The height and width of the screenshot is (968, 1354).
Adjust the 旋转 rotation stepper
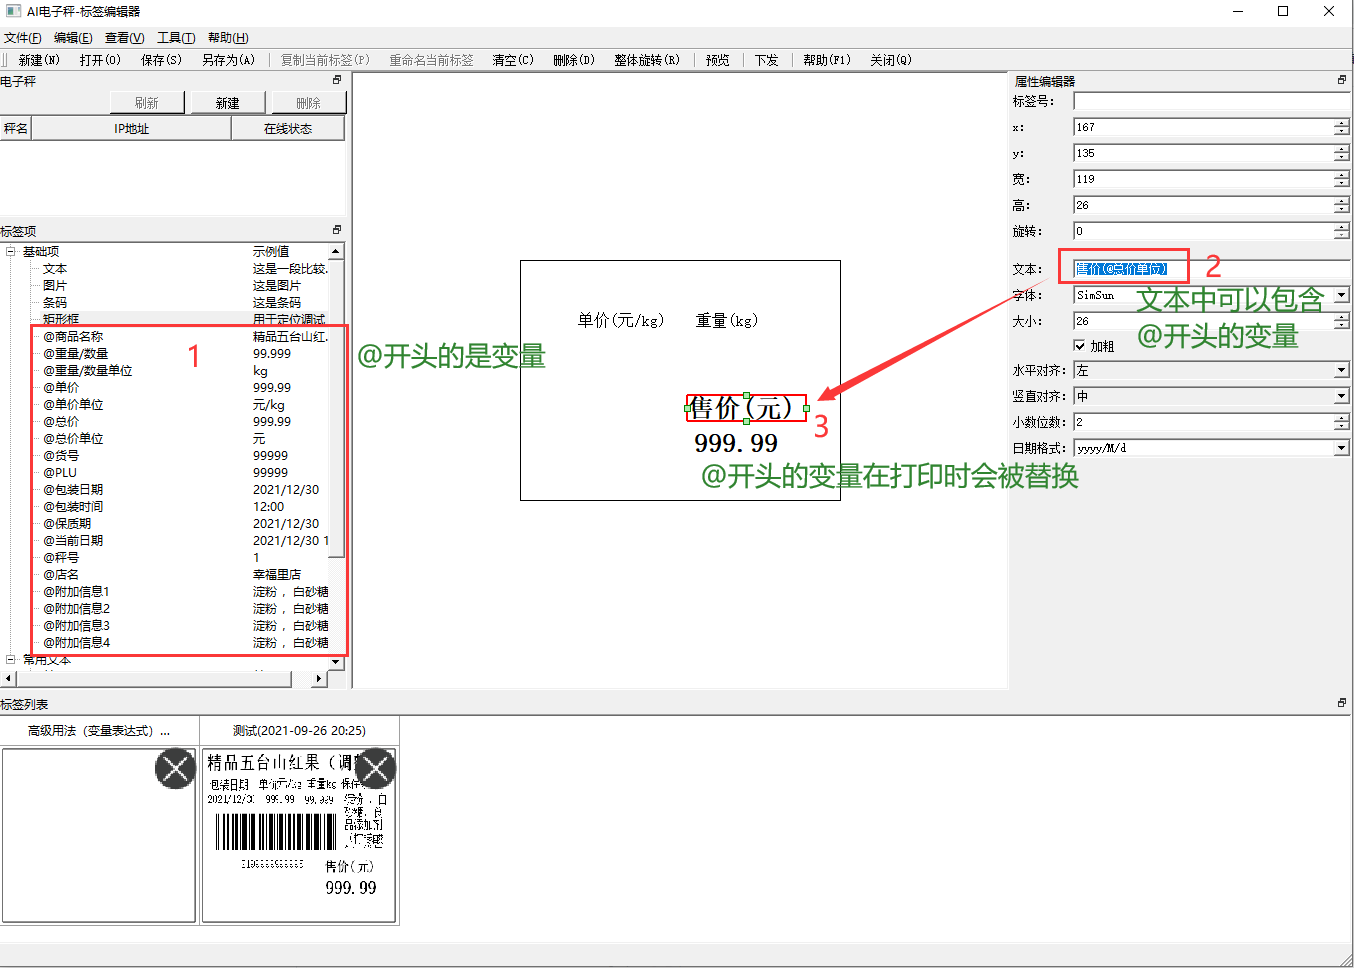[1341, 231]
